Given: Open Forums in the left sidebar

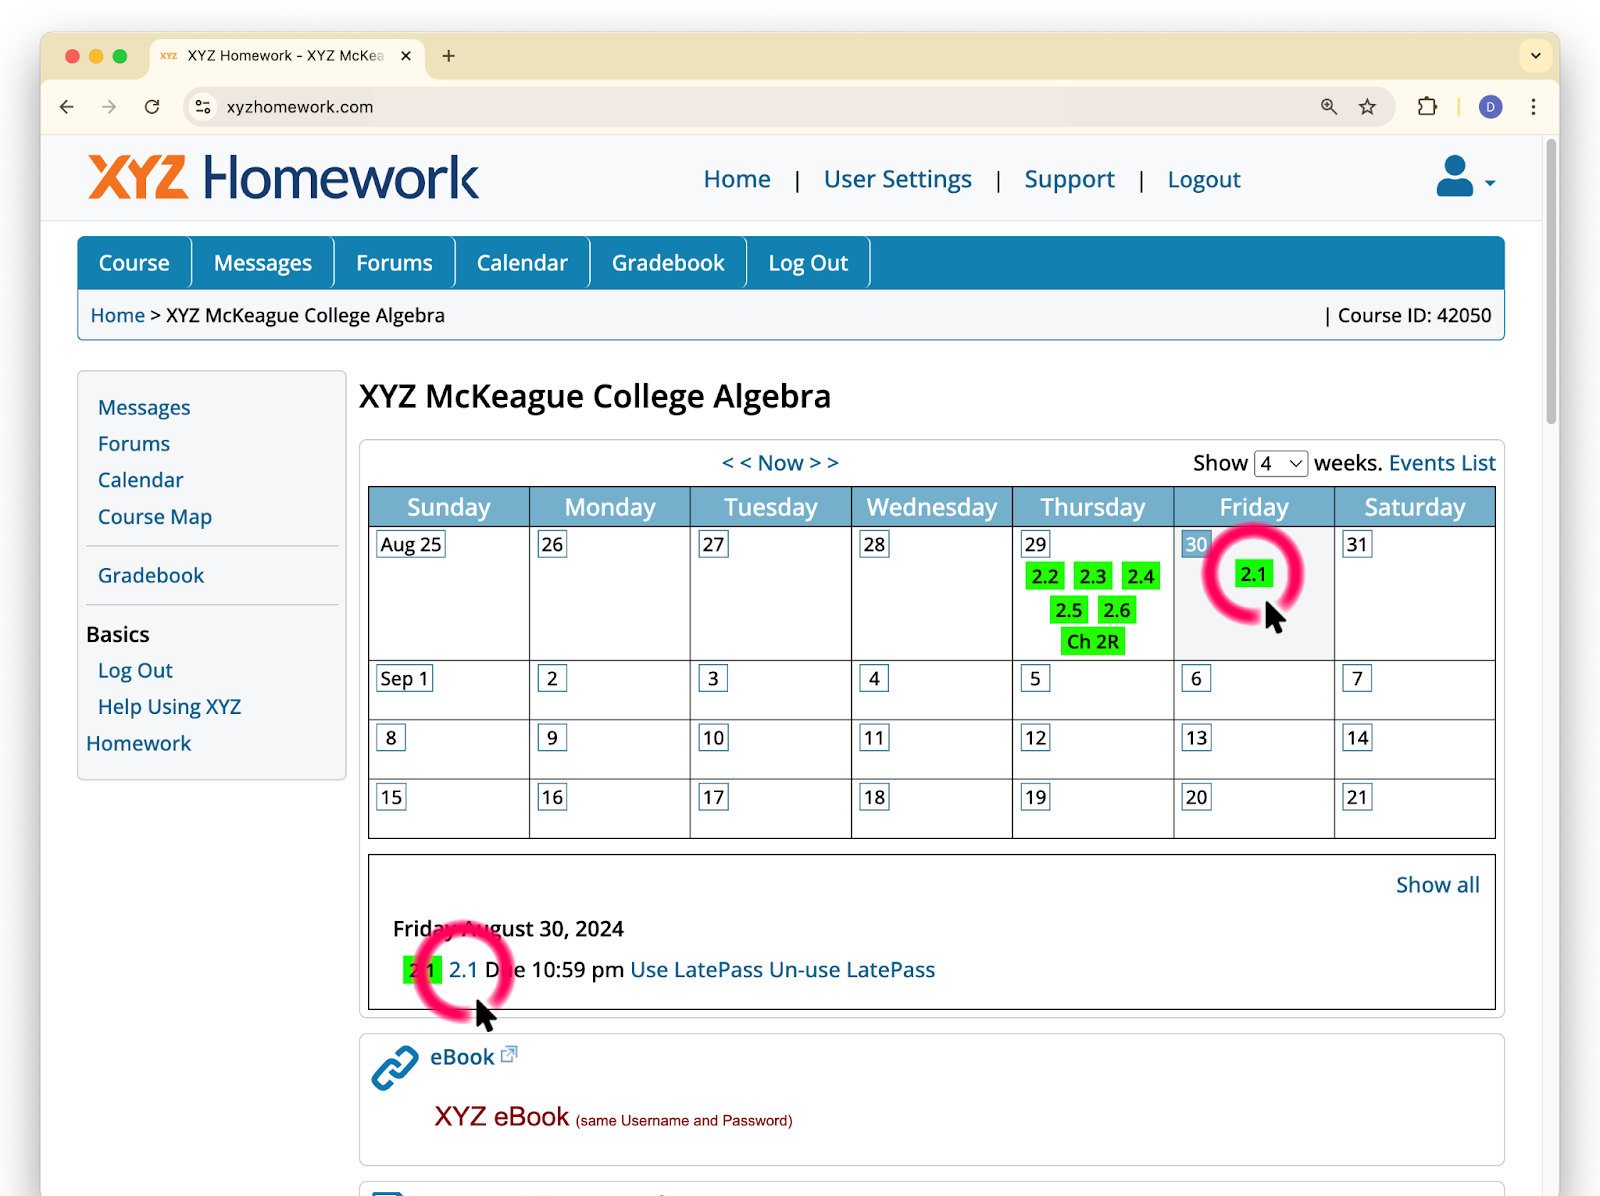Looking at the screenshot, I should coord(134,444).
